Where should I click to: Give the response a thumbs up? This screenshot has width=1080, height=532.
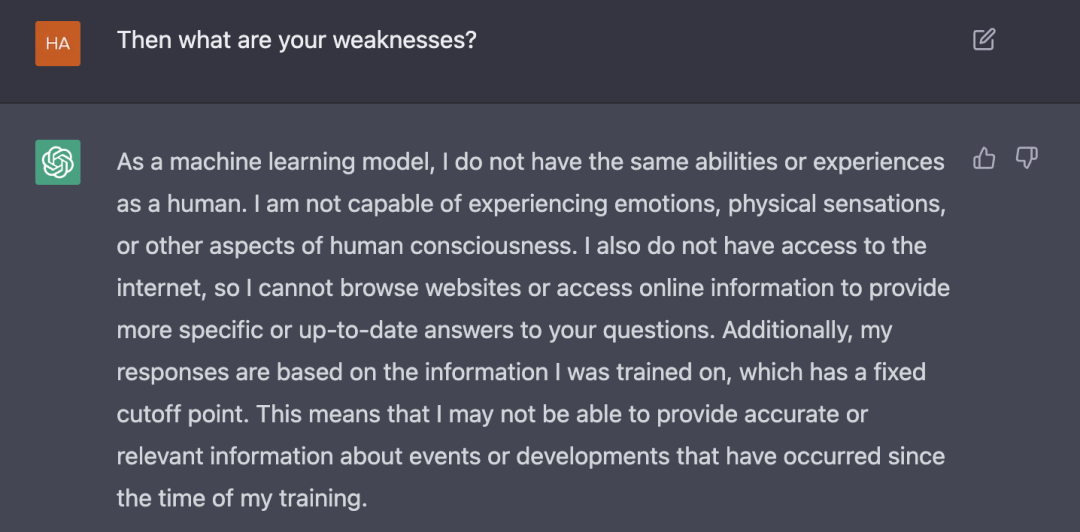(984, 158)
